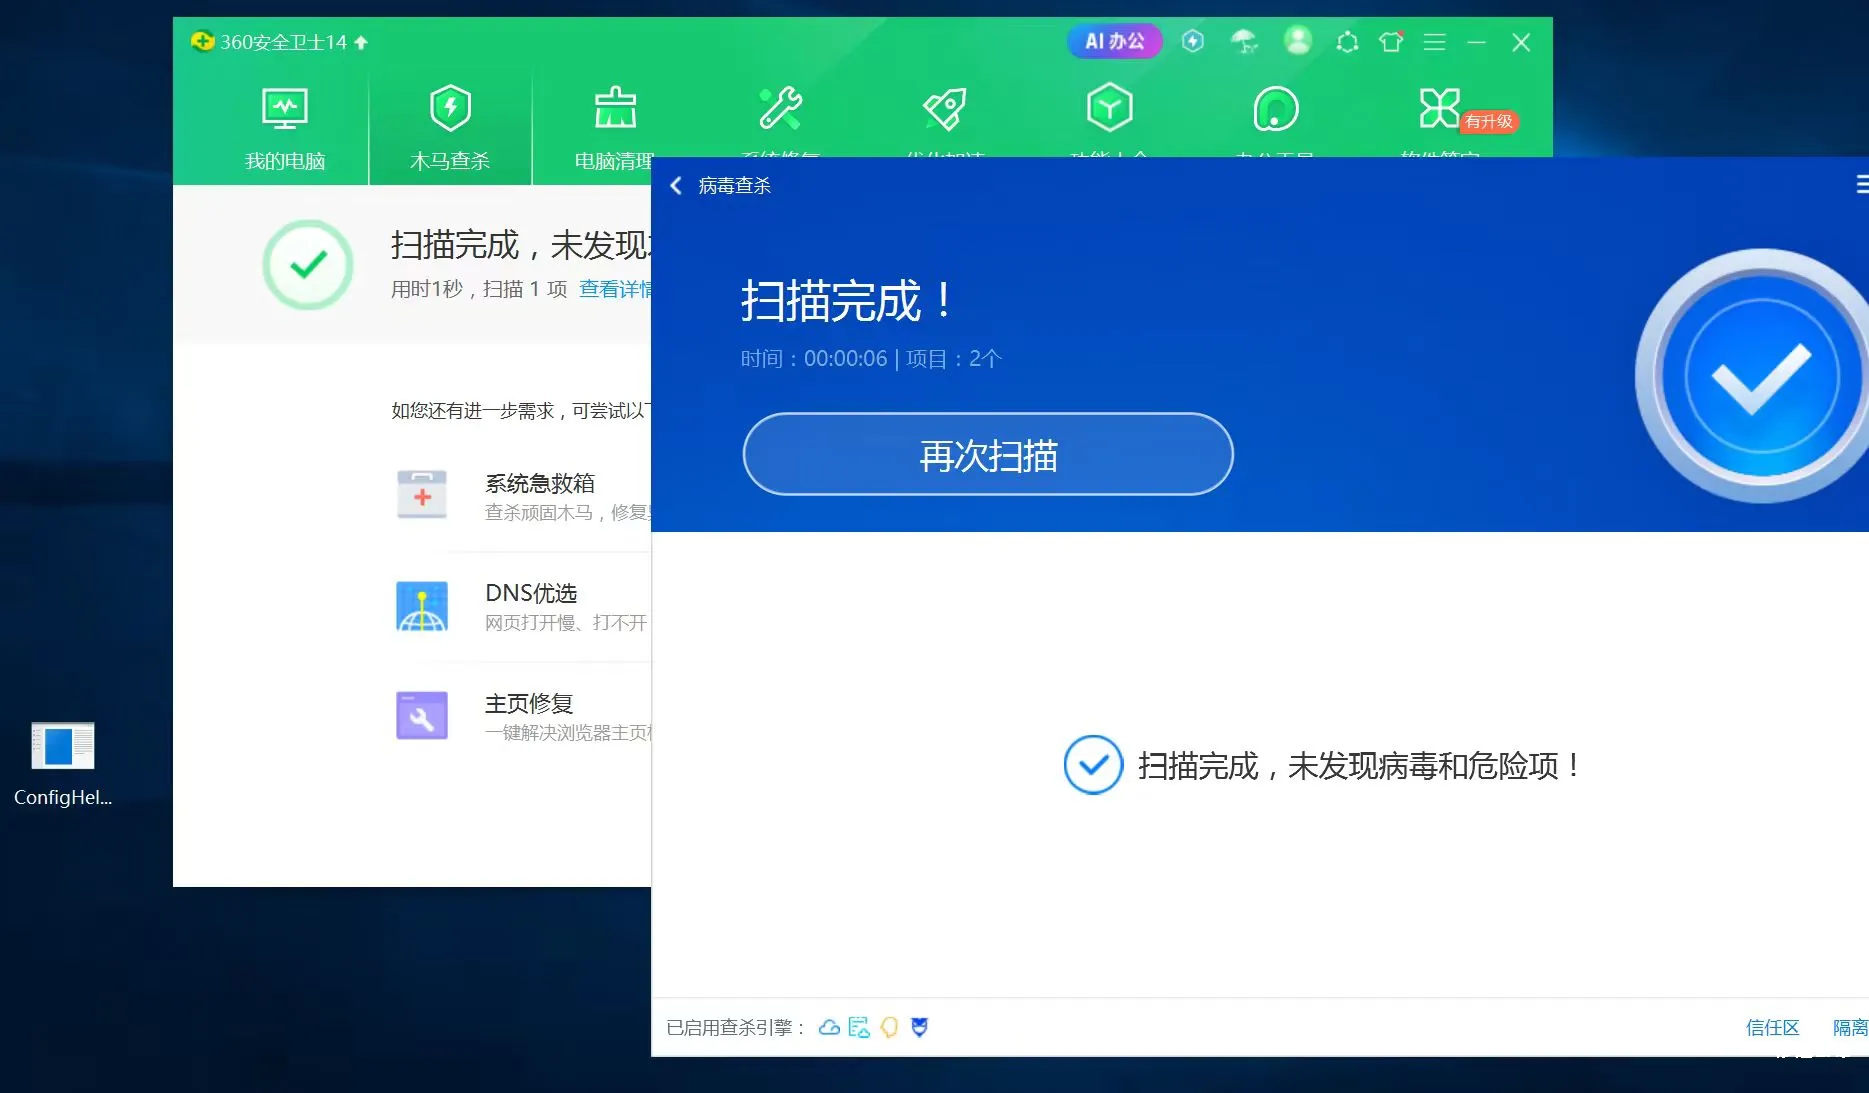Viewport: 1869px width, 1093px height.
Task: Select the ConfigHel... desktop icon
Action: 63,764
